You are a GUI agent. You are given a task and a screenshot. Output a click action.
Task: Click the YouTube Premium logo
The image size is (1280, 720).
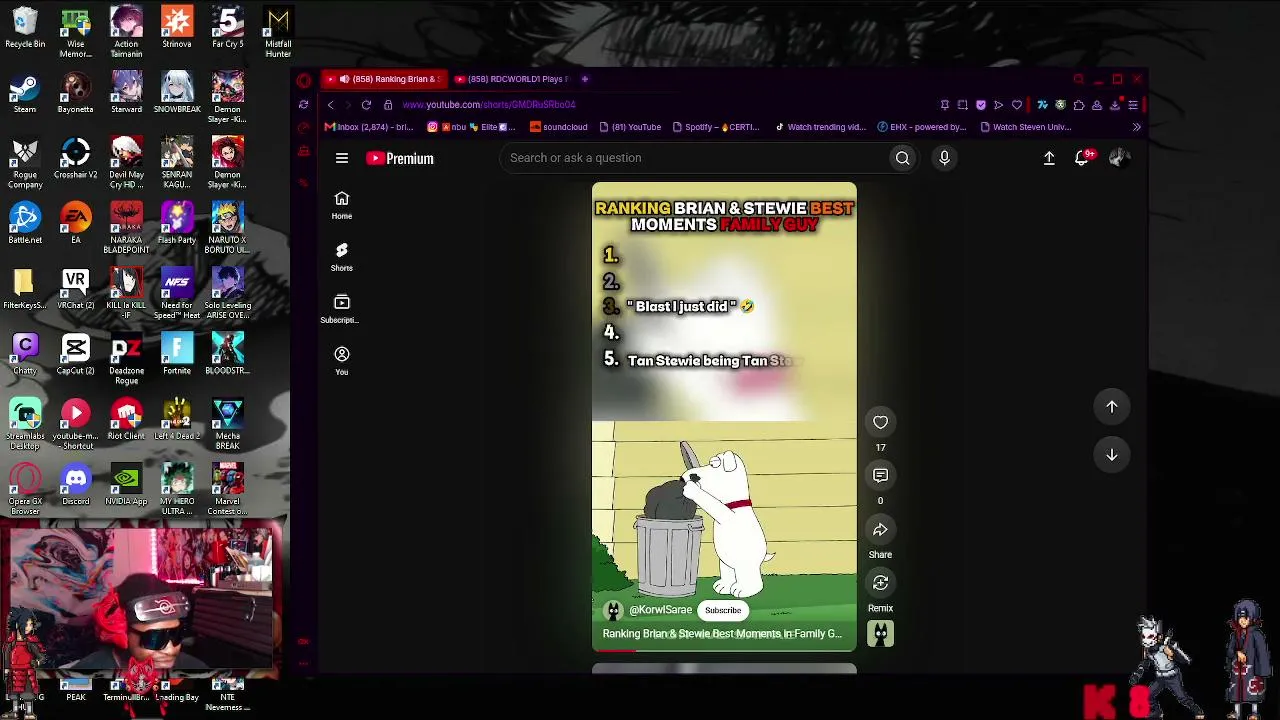pos(400,158)
